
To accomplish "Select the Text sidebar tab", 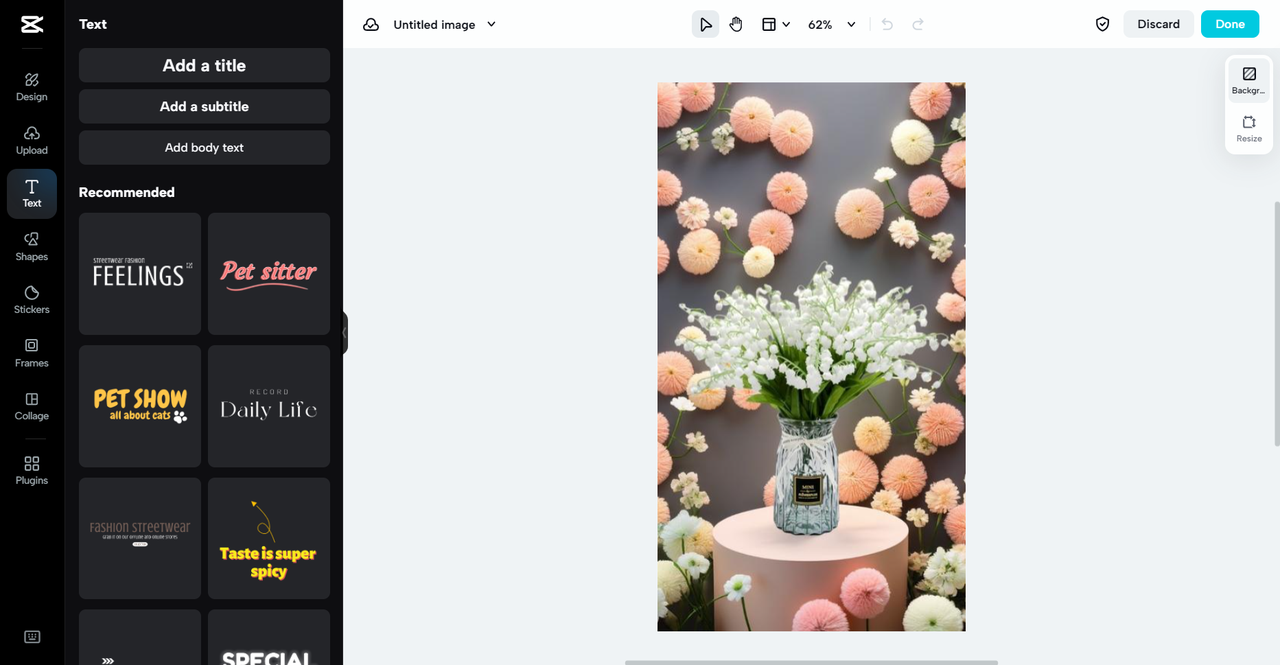I will [32, 193].
